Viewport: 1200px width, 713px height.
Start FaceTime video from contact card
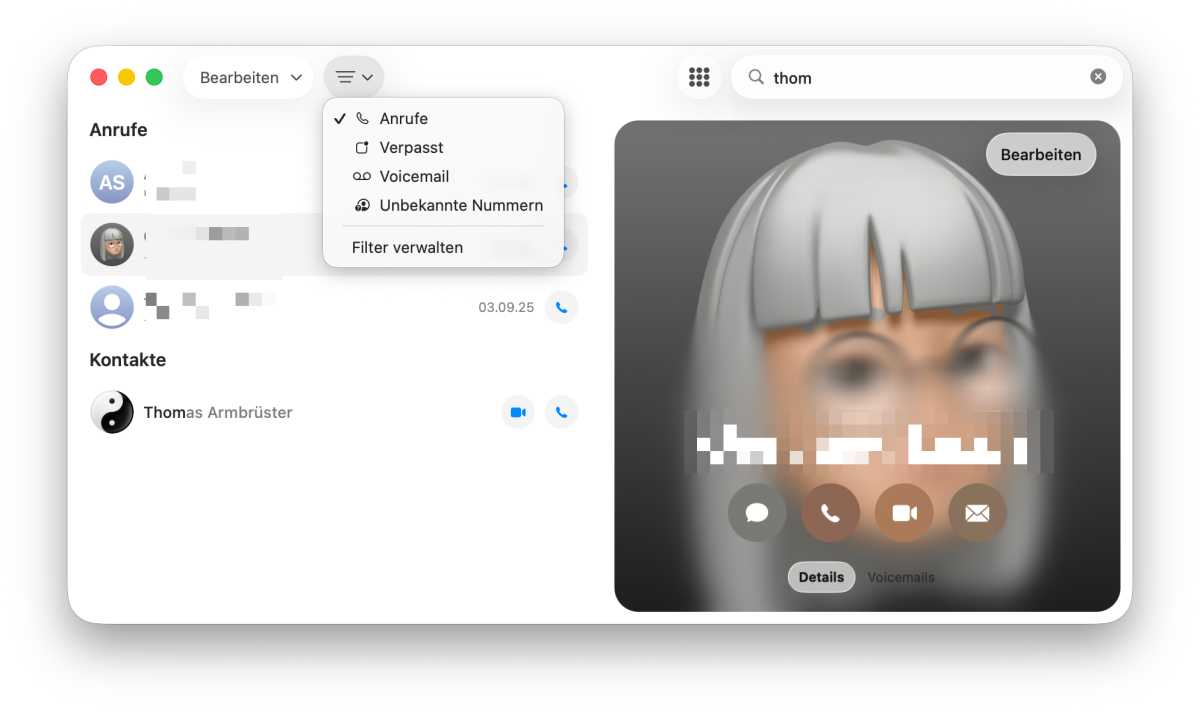[x=904, y=513]
